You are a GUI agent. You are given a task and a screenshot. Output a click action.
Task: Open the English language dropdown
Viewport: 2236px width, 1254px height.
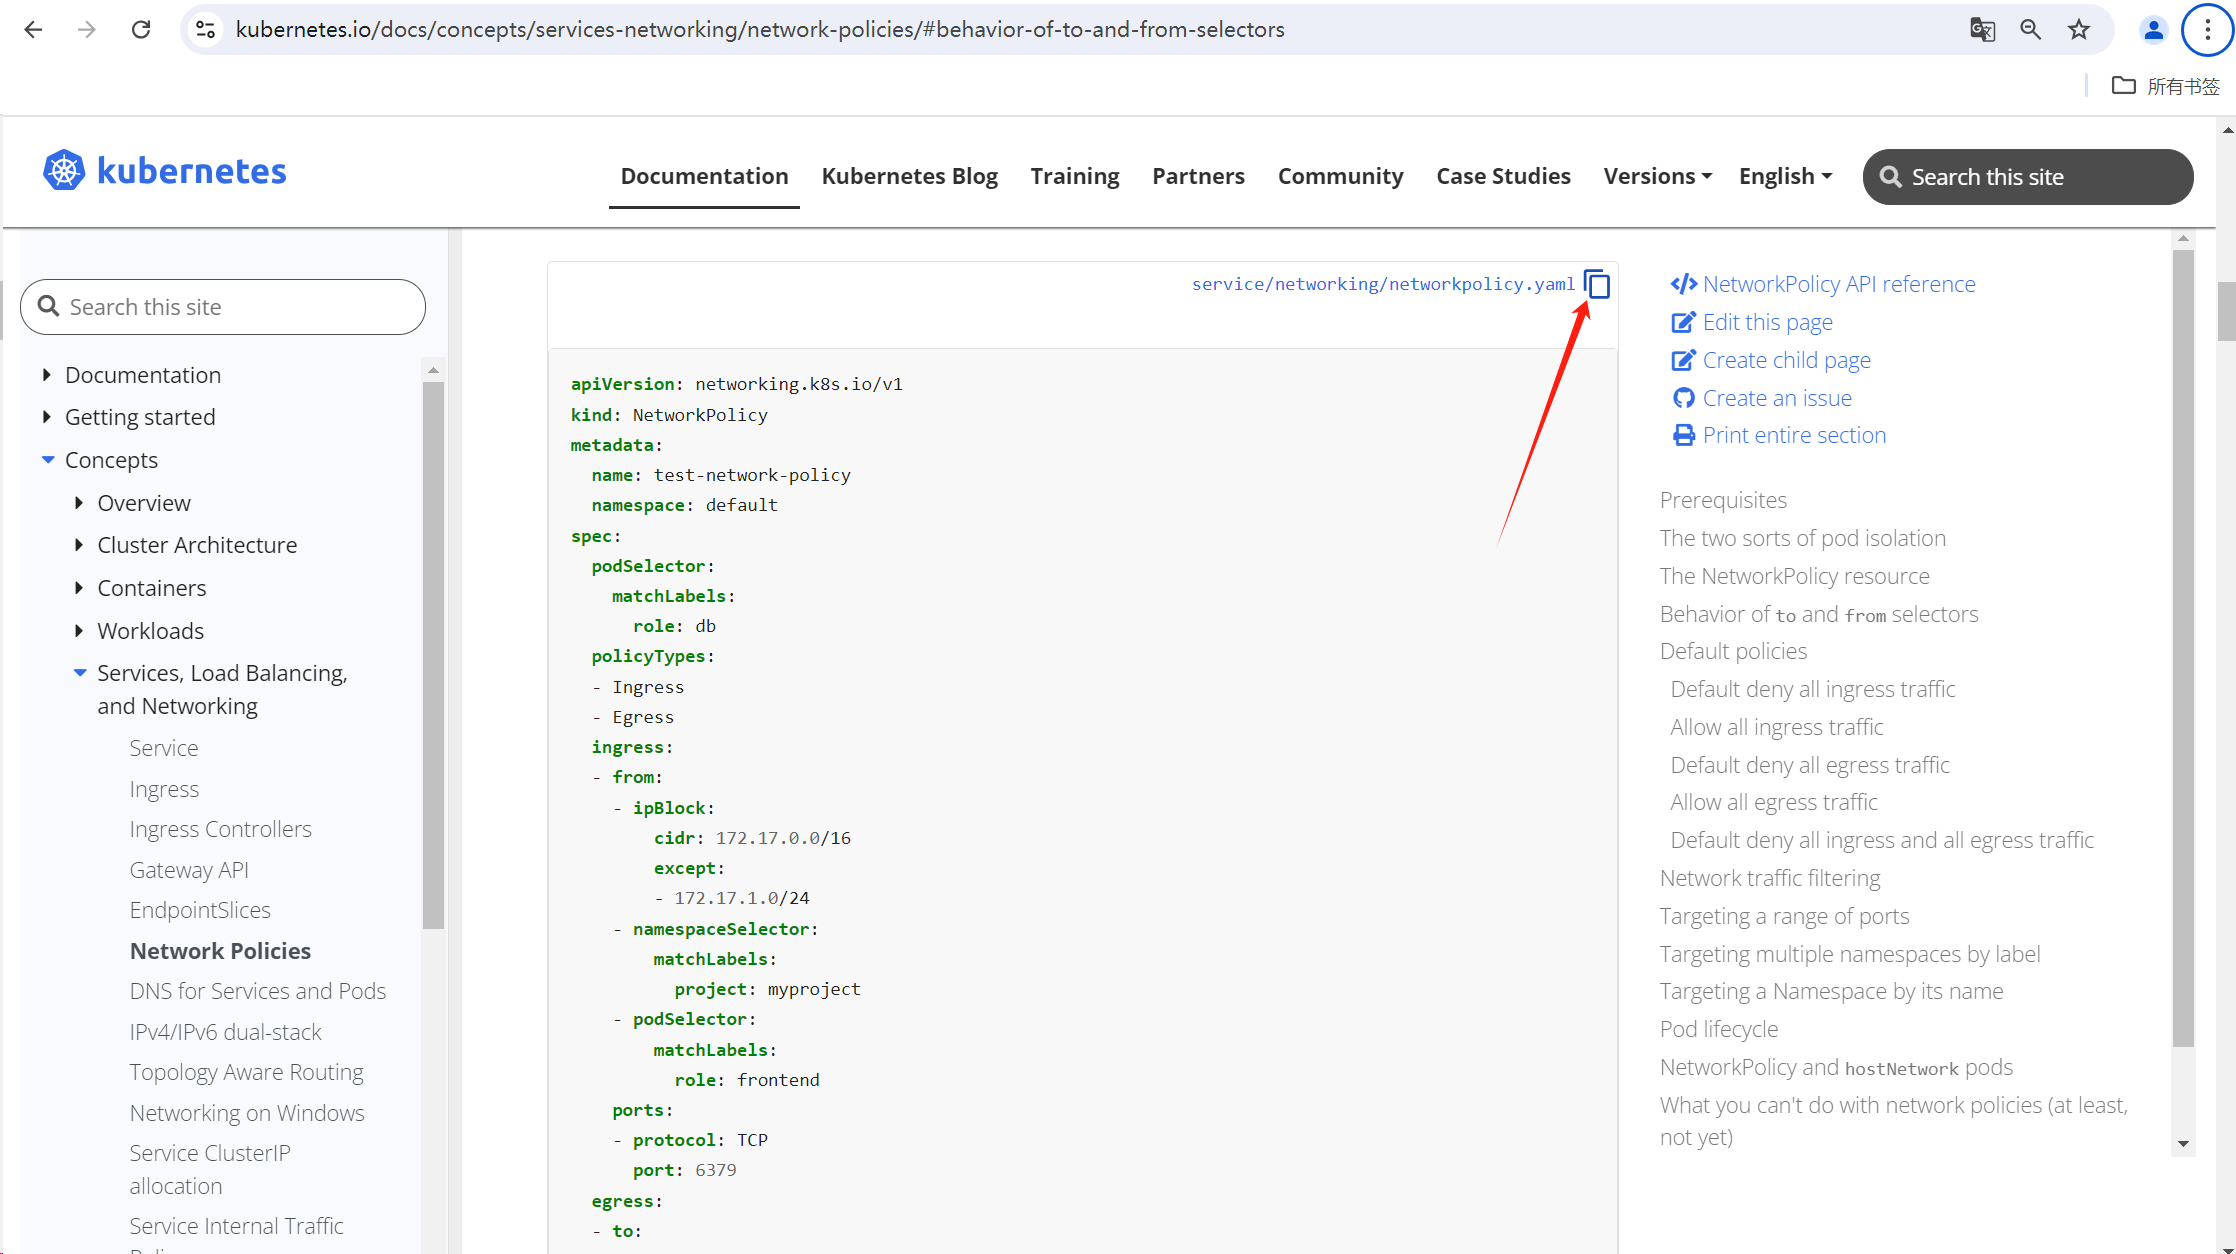[x=1785, y=176]
